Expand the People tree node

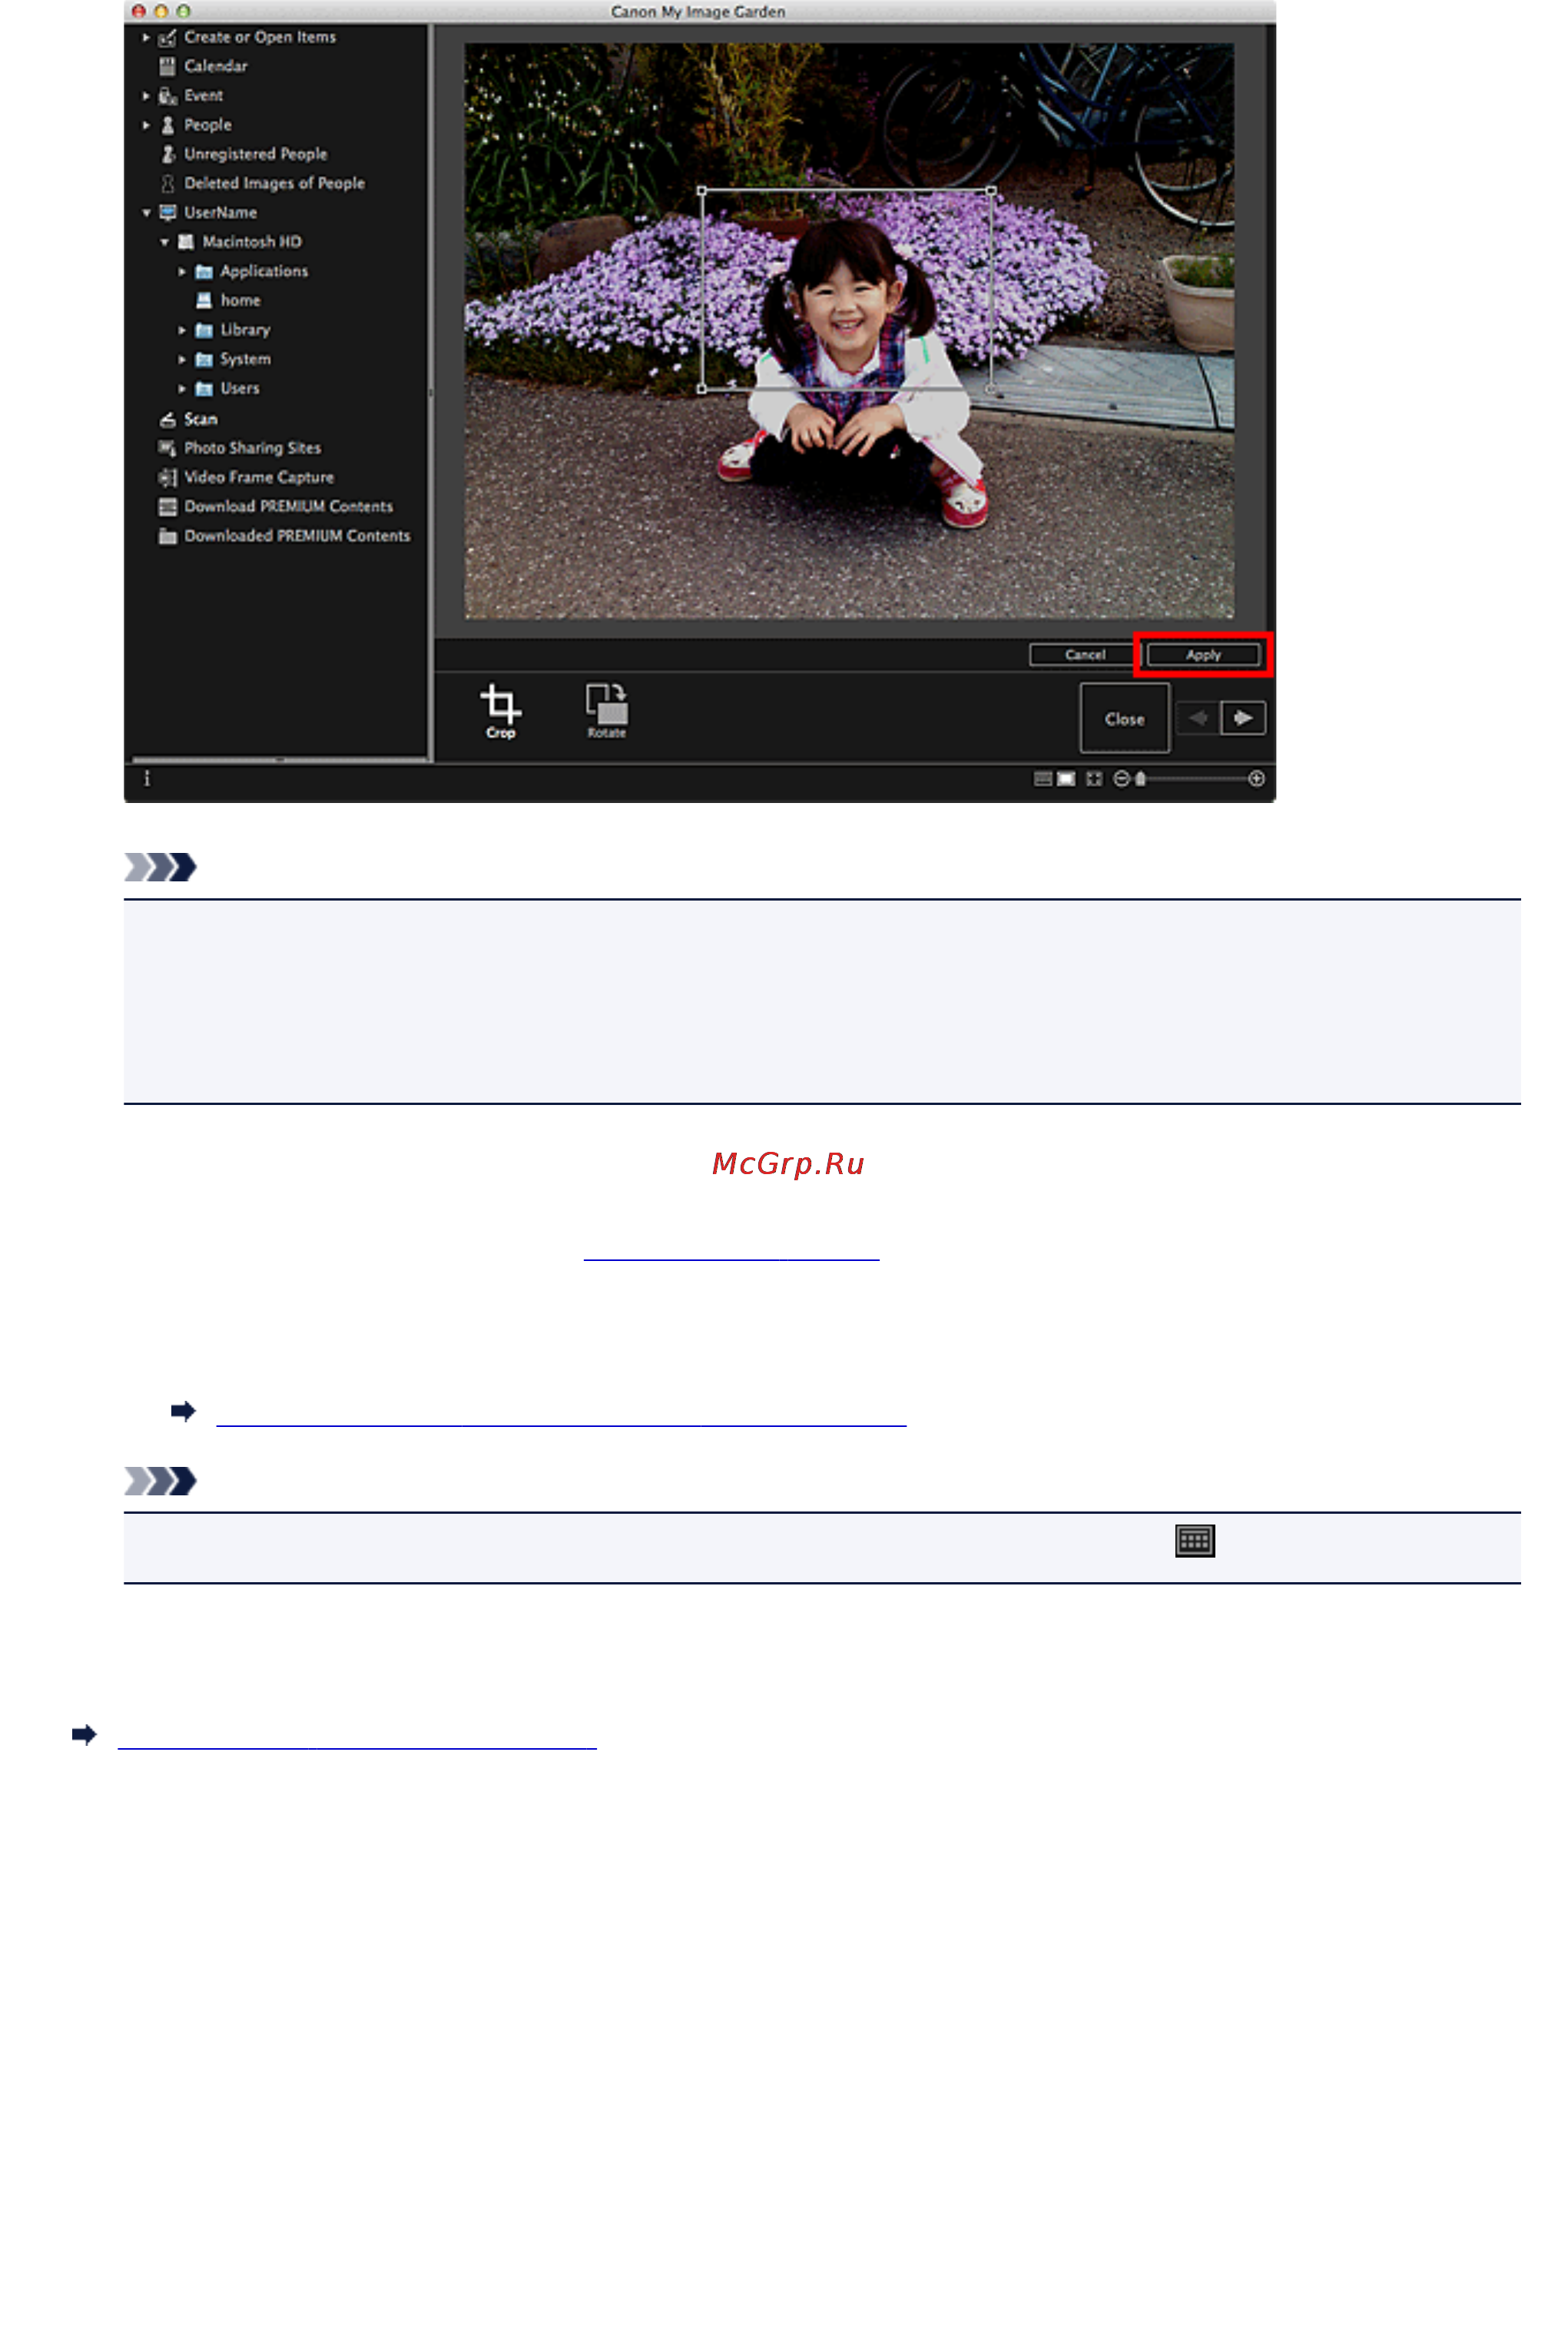point(146,125)
